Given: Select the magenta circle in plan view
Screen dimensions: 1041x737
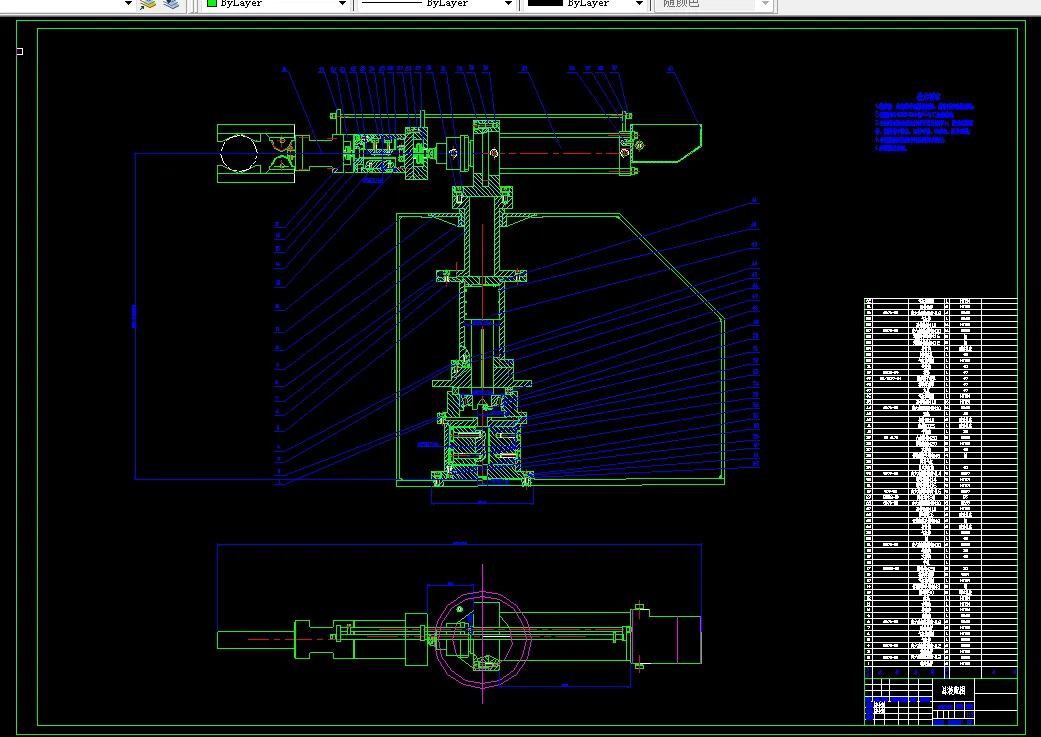Looking at the screenshot, I should [x=483, y=638].
